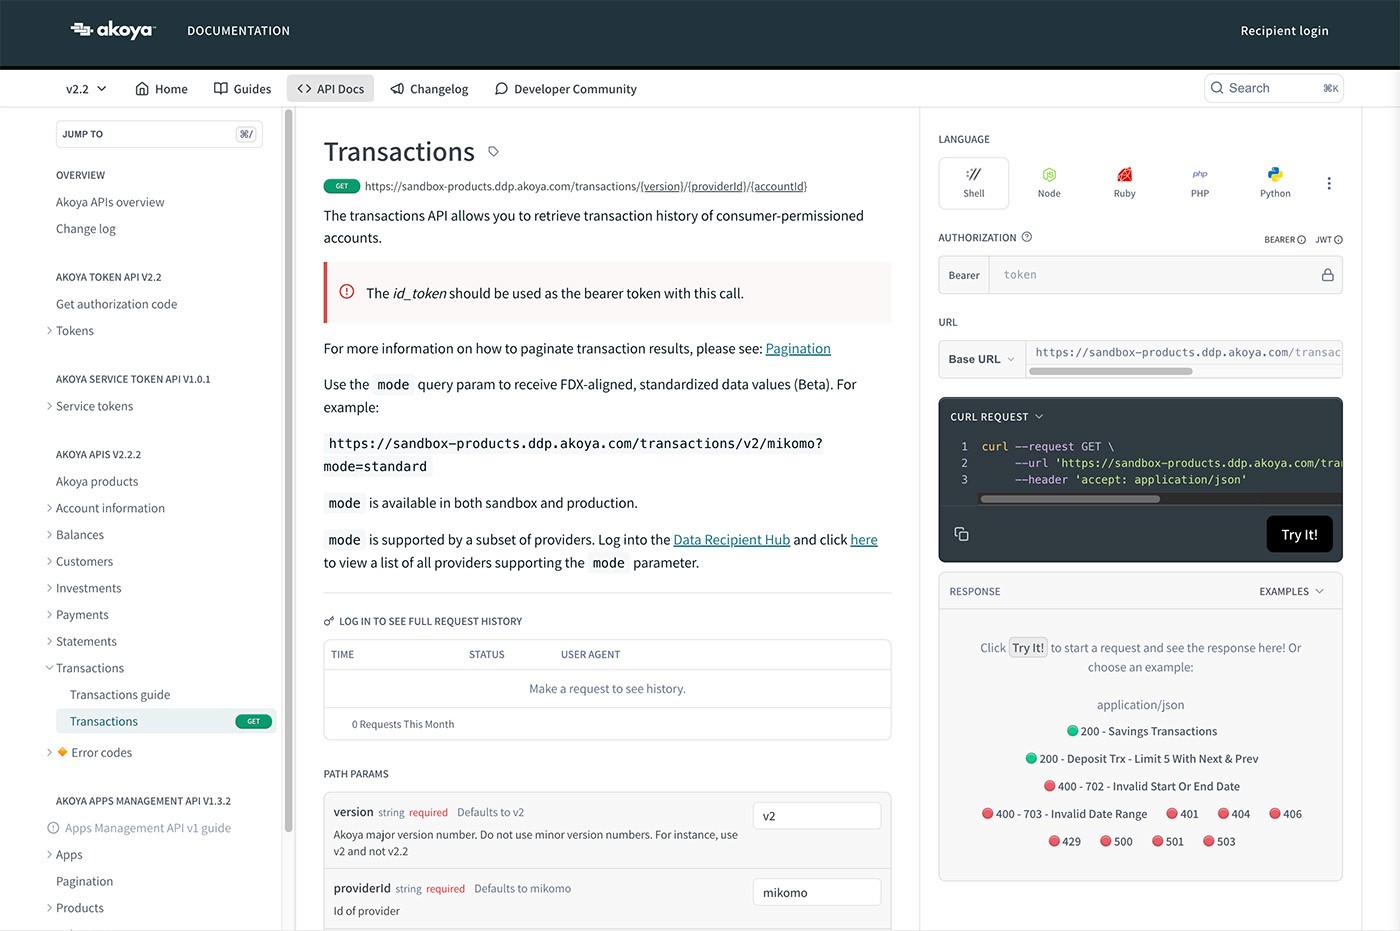The image size is (1400, 931).
Task: Open the v2.2 version dropdown
Action: point(86,89)
